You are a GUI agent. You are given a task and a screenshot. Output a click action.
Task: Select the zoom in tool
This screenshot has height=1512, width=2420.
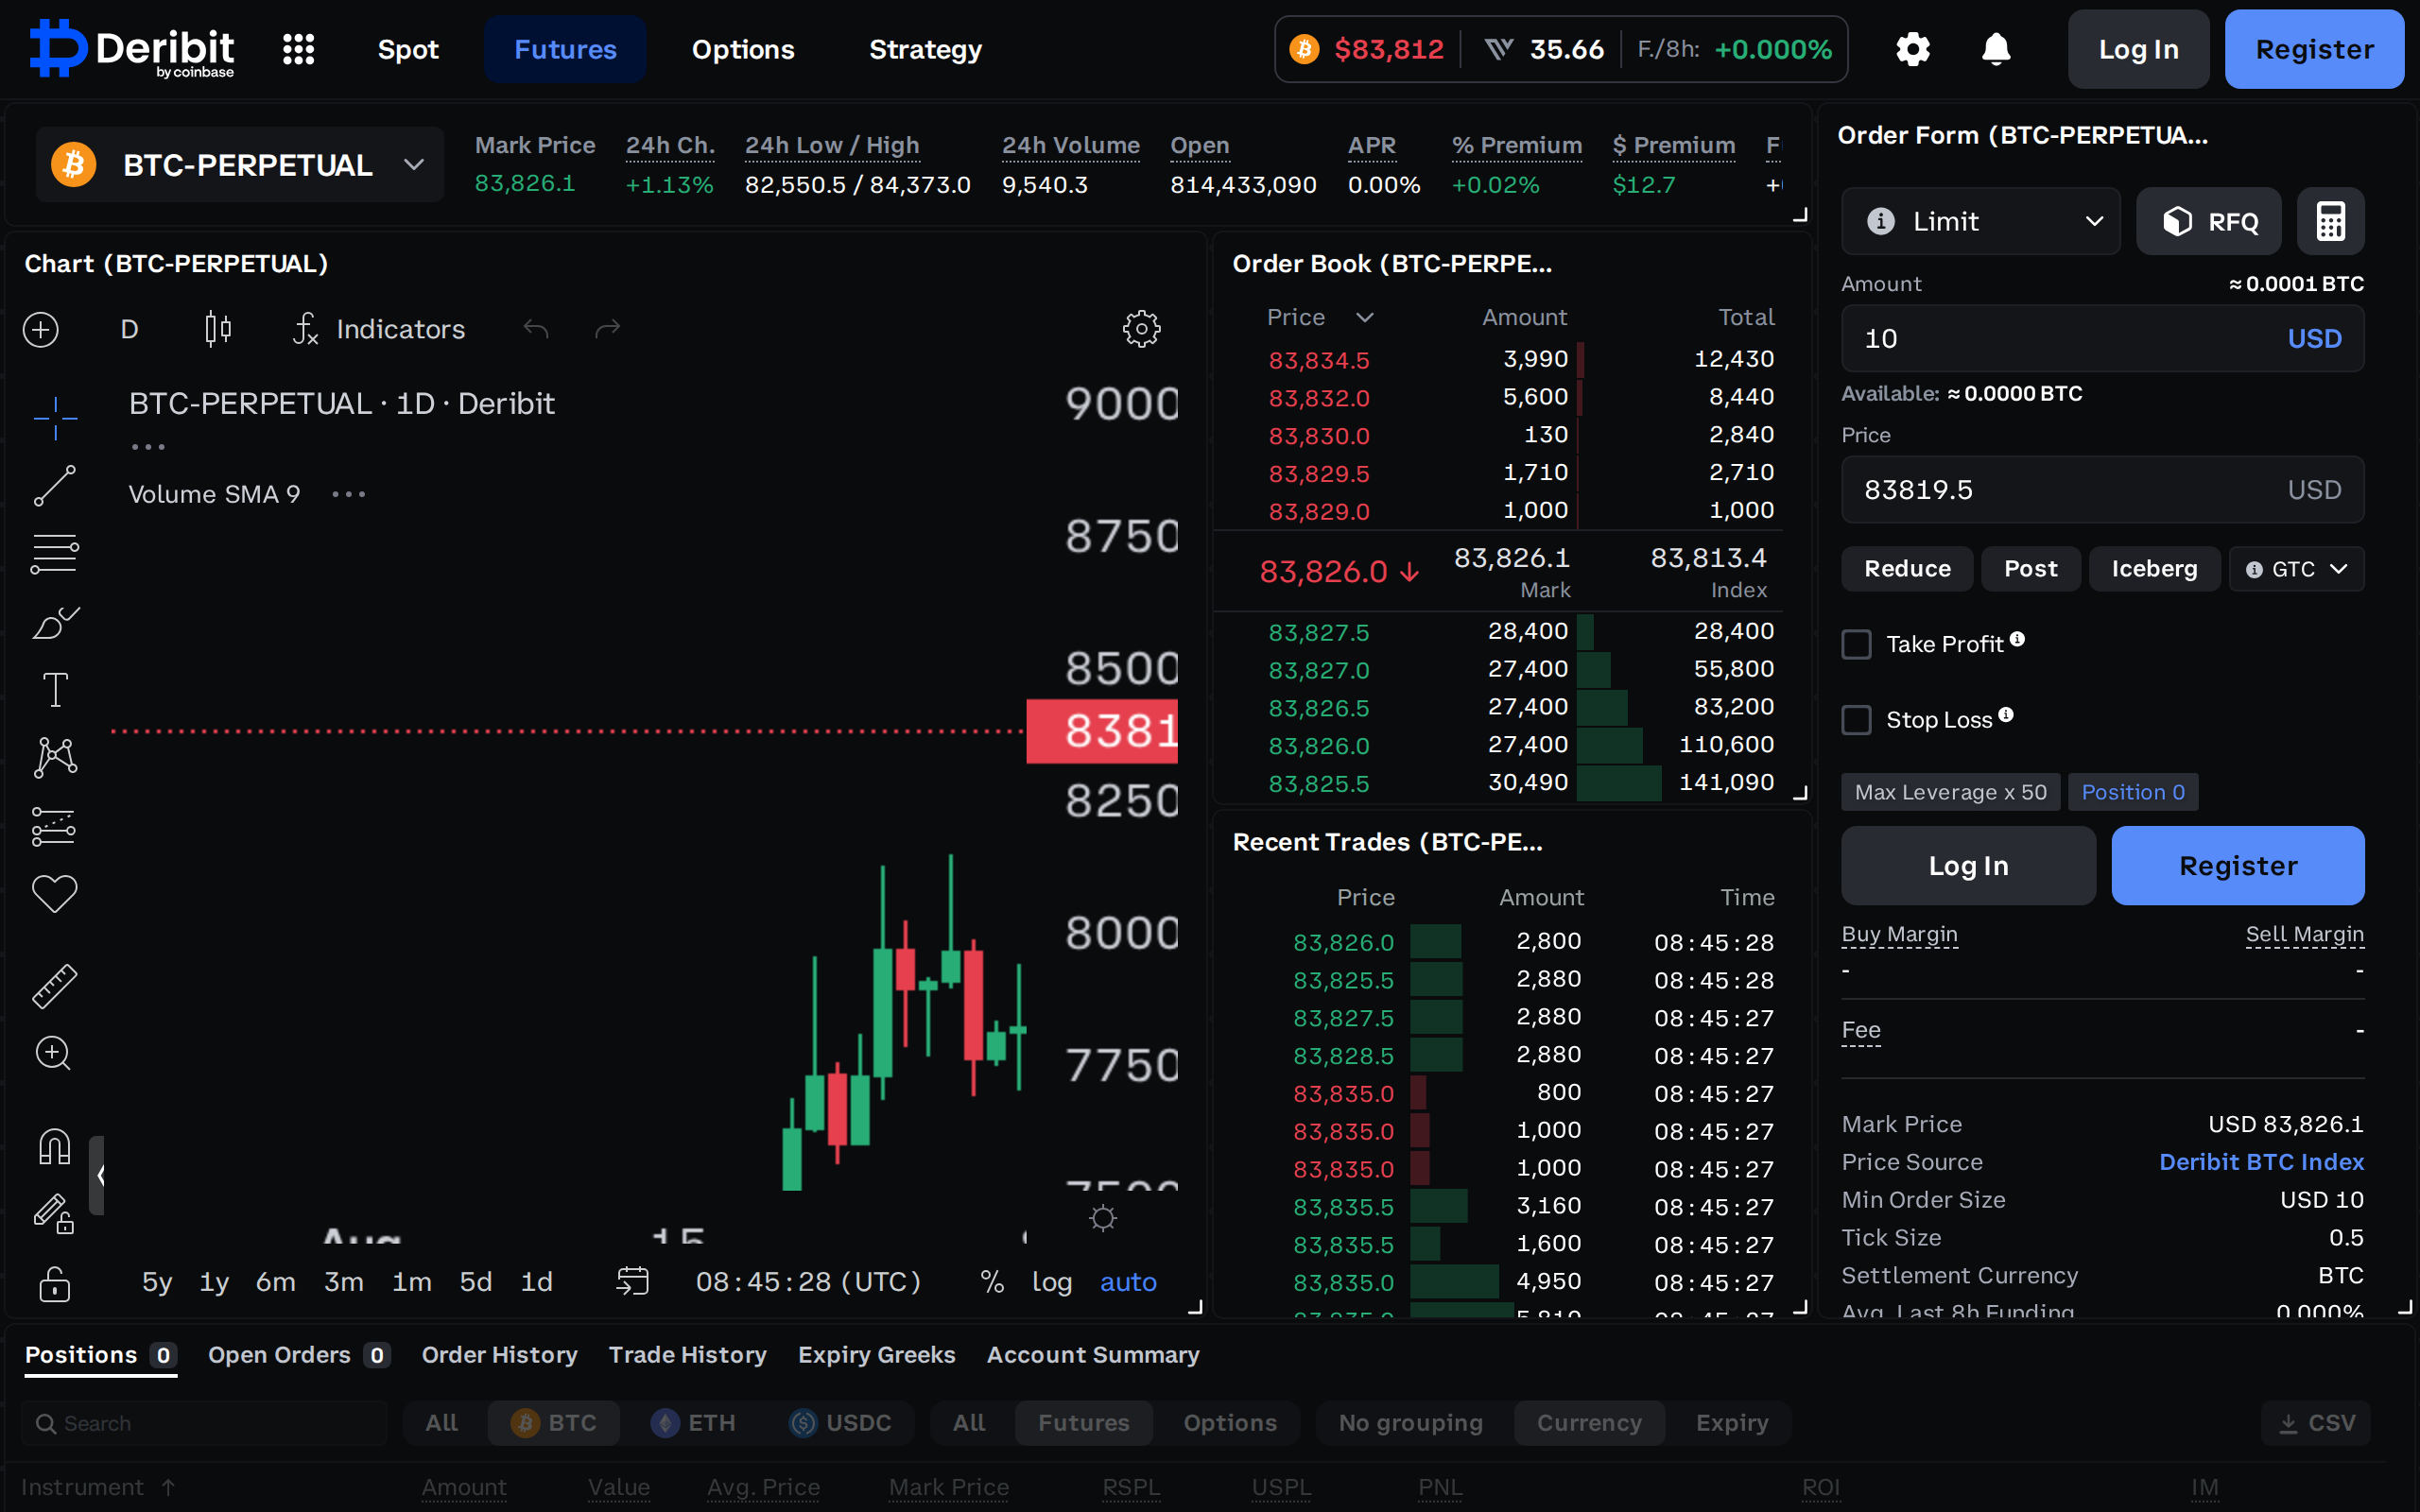pos(55,1053)
